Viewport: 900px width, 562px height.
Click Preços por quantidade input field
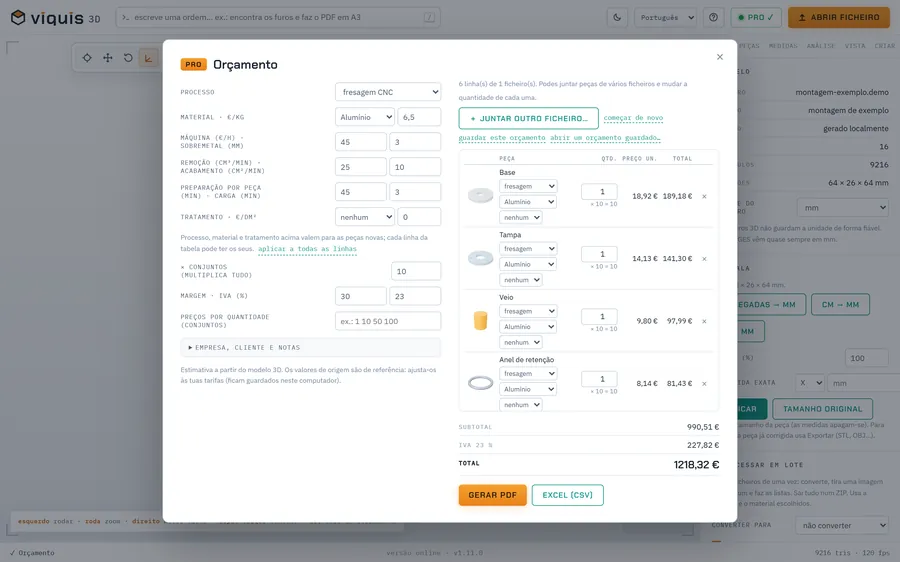(x=388, y=321)
